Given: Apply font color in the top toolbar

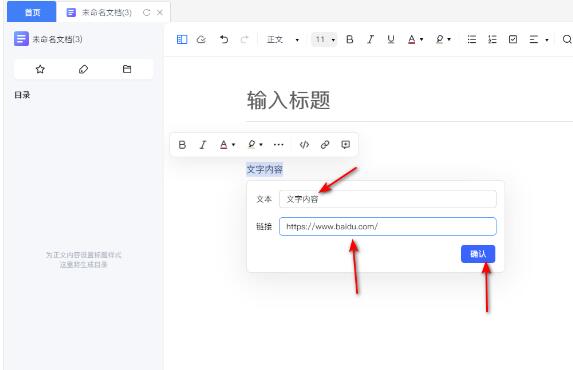Looking at the screenshot, I should tap(411, 39).
